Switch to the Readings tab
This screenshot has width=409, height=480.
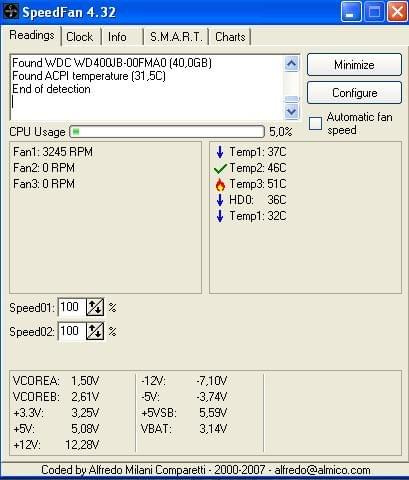[x=32, y=35]
